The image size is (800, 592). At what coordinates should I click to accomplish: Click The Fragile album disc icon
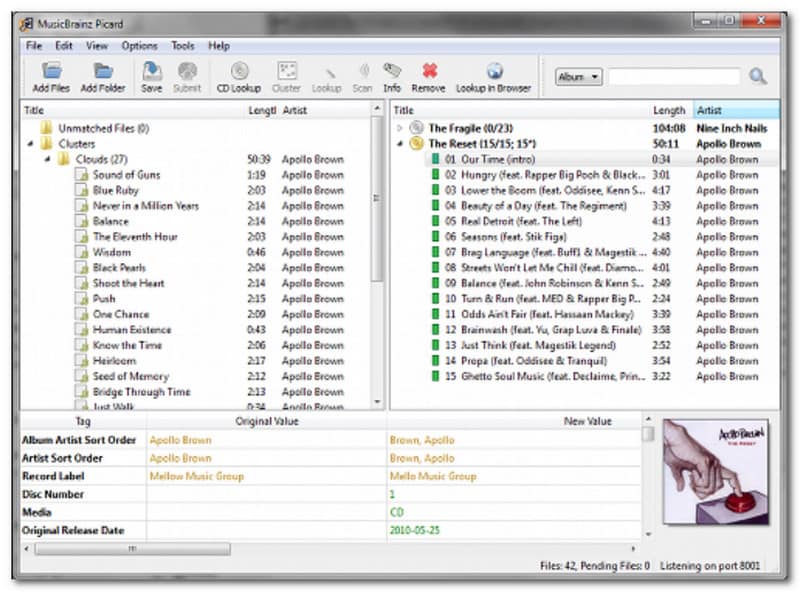(417, 128)
